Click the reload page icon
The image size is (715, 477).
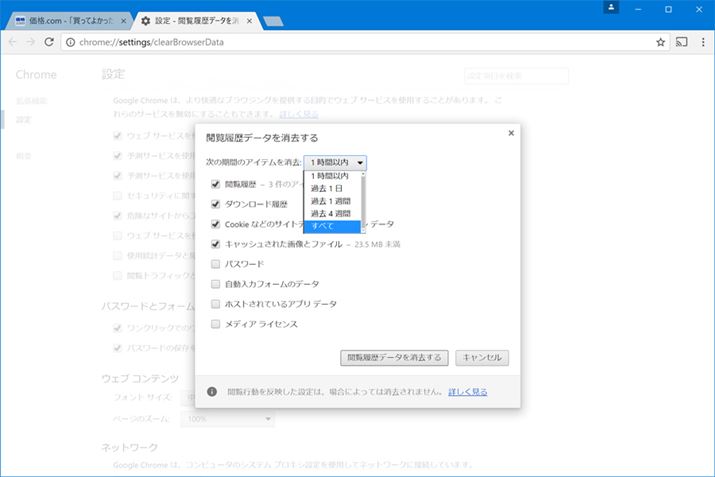tap(49, 42)
